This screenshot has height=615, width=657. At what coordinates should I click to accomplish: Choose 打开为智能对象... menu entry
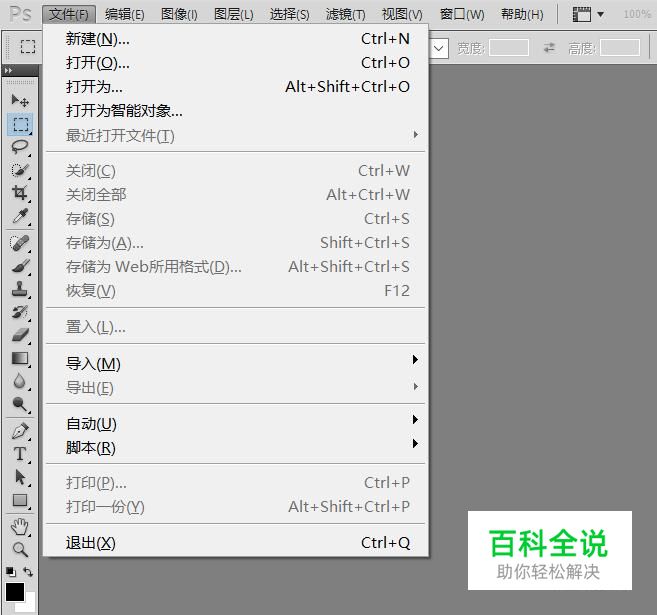pyautogui.click(x=237, y=111)
